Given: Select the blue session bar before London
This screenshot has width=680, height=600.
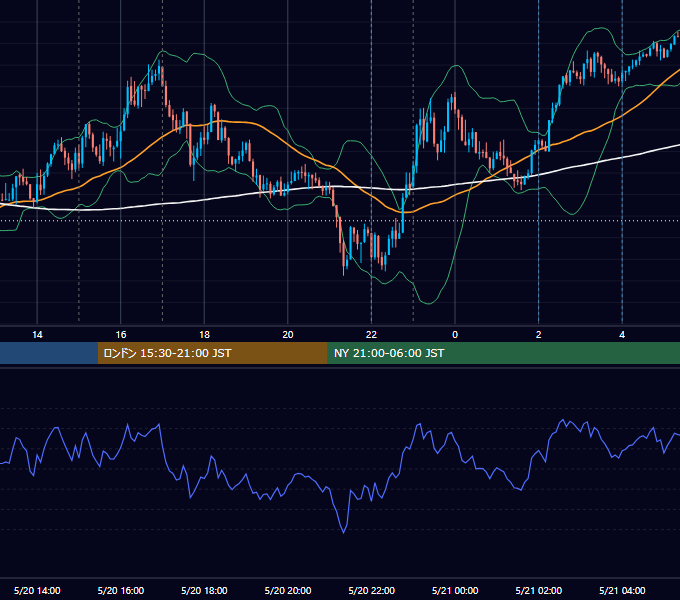Looking at the screenshot, I should pos(49,353).
